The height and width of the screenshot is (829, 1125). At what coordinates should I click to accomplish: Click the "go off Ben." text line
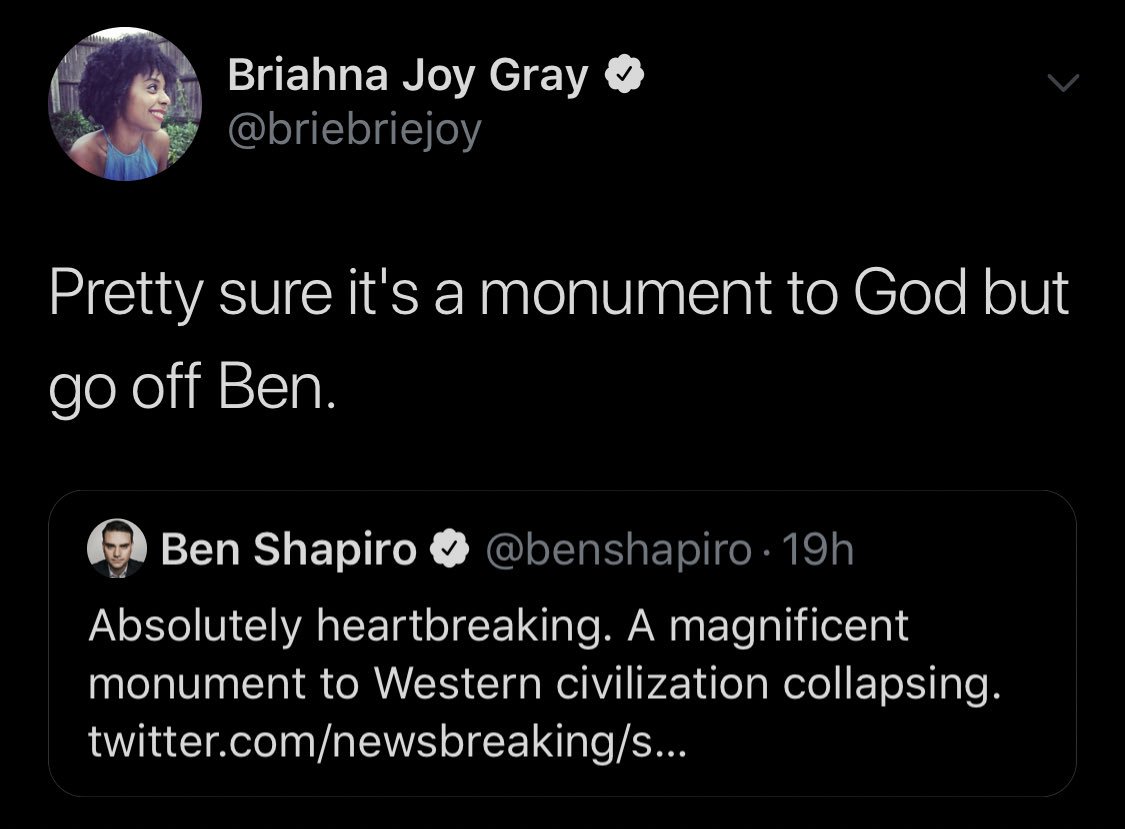[x=190, y=391]
